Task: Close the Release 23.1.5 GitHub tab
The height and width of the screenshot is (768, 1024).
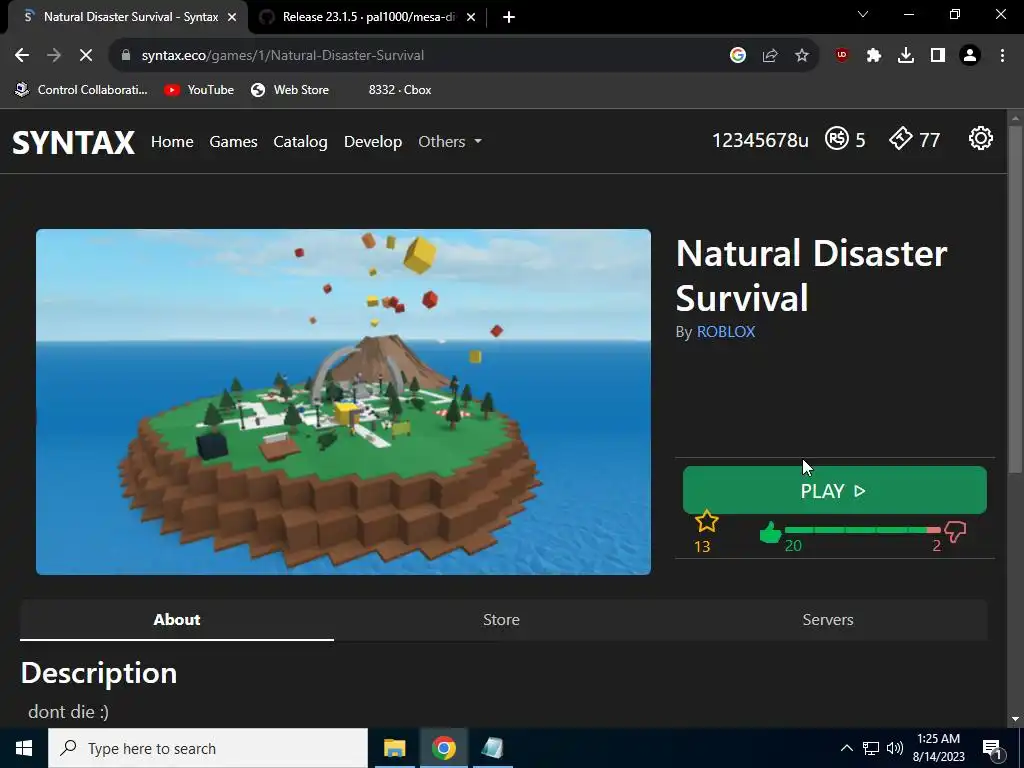Action: tap(471, 17)
